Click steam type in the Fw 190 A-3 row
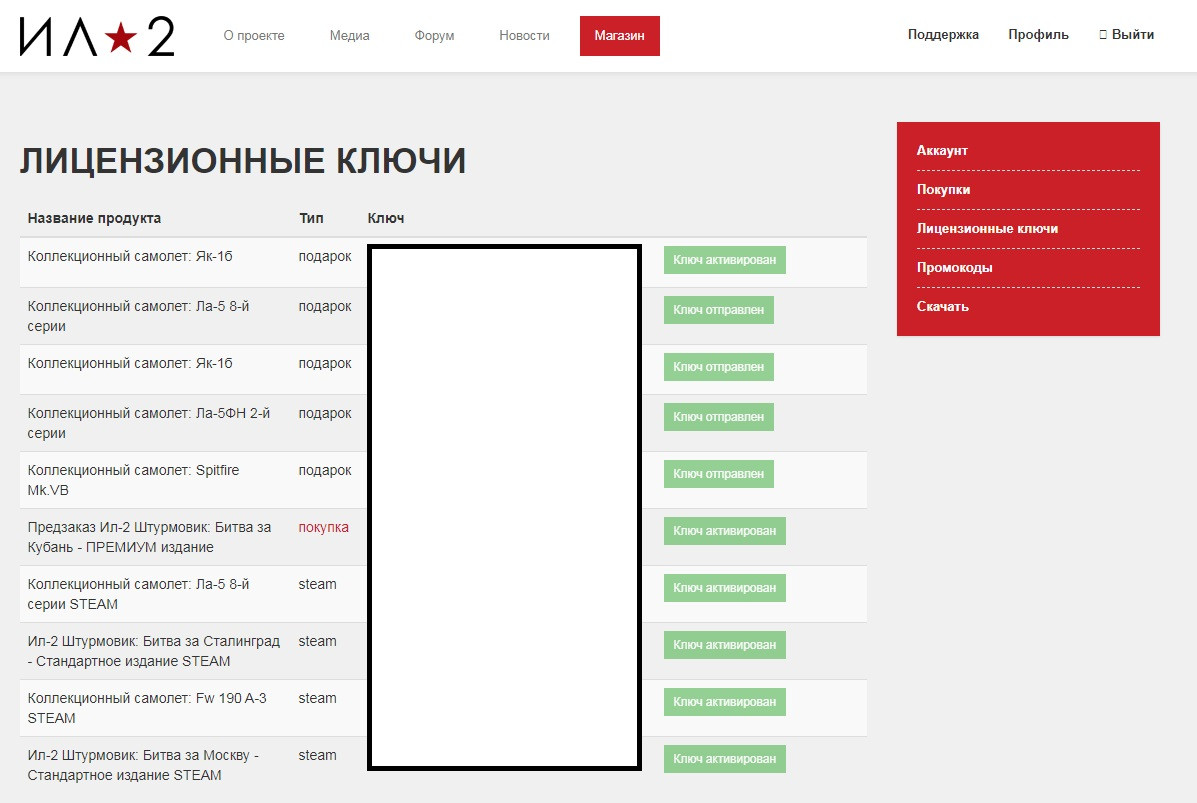 point(318,698)
